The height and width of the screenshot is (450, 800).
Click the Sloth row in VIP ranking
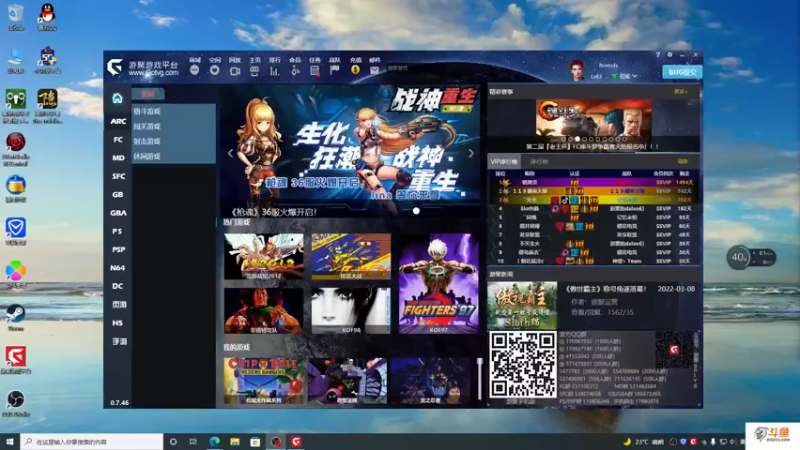tap(593, 209)
